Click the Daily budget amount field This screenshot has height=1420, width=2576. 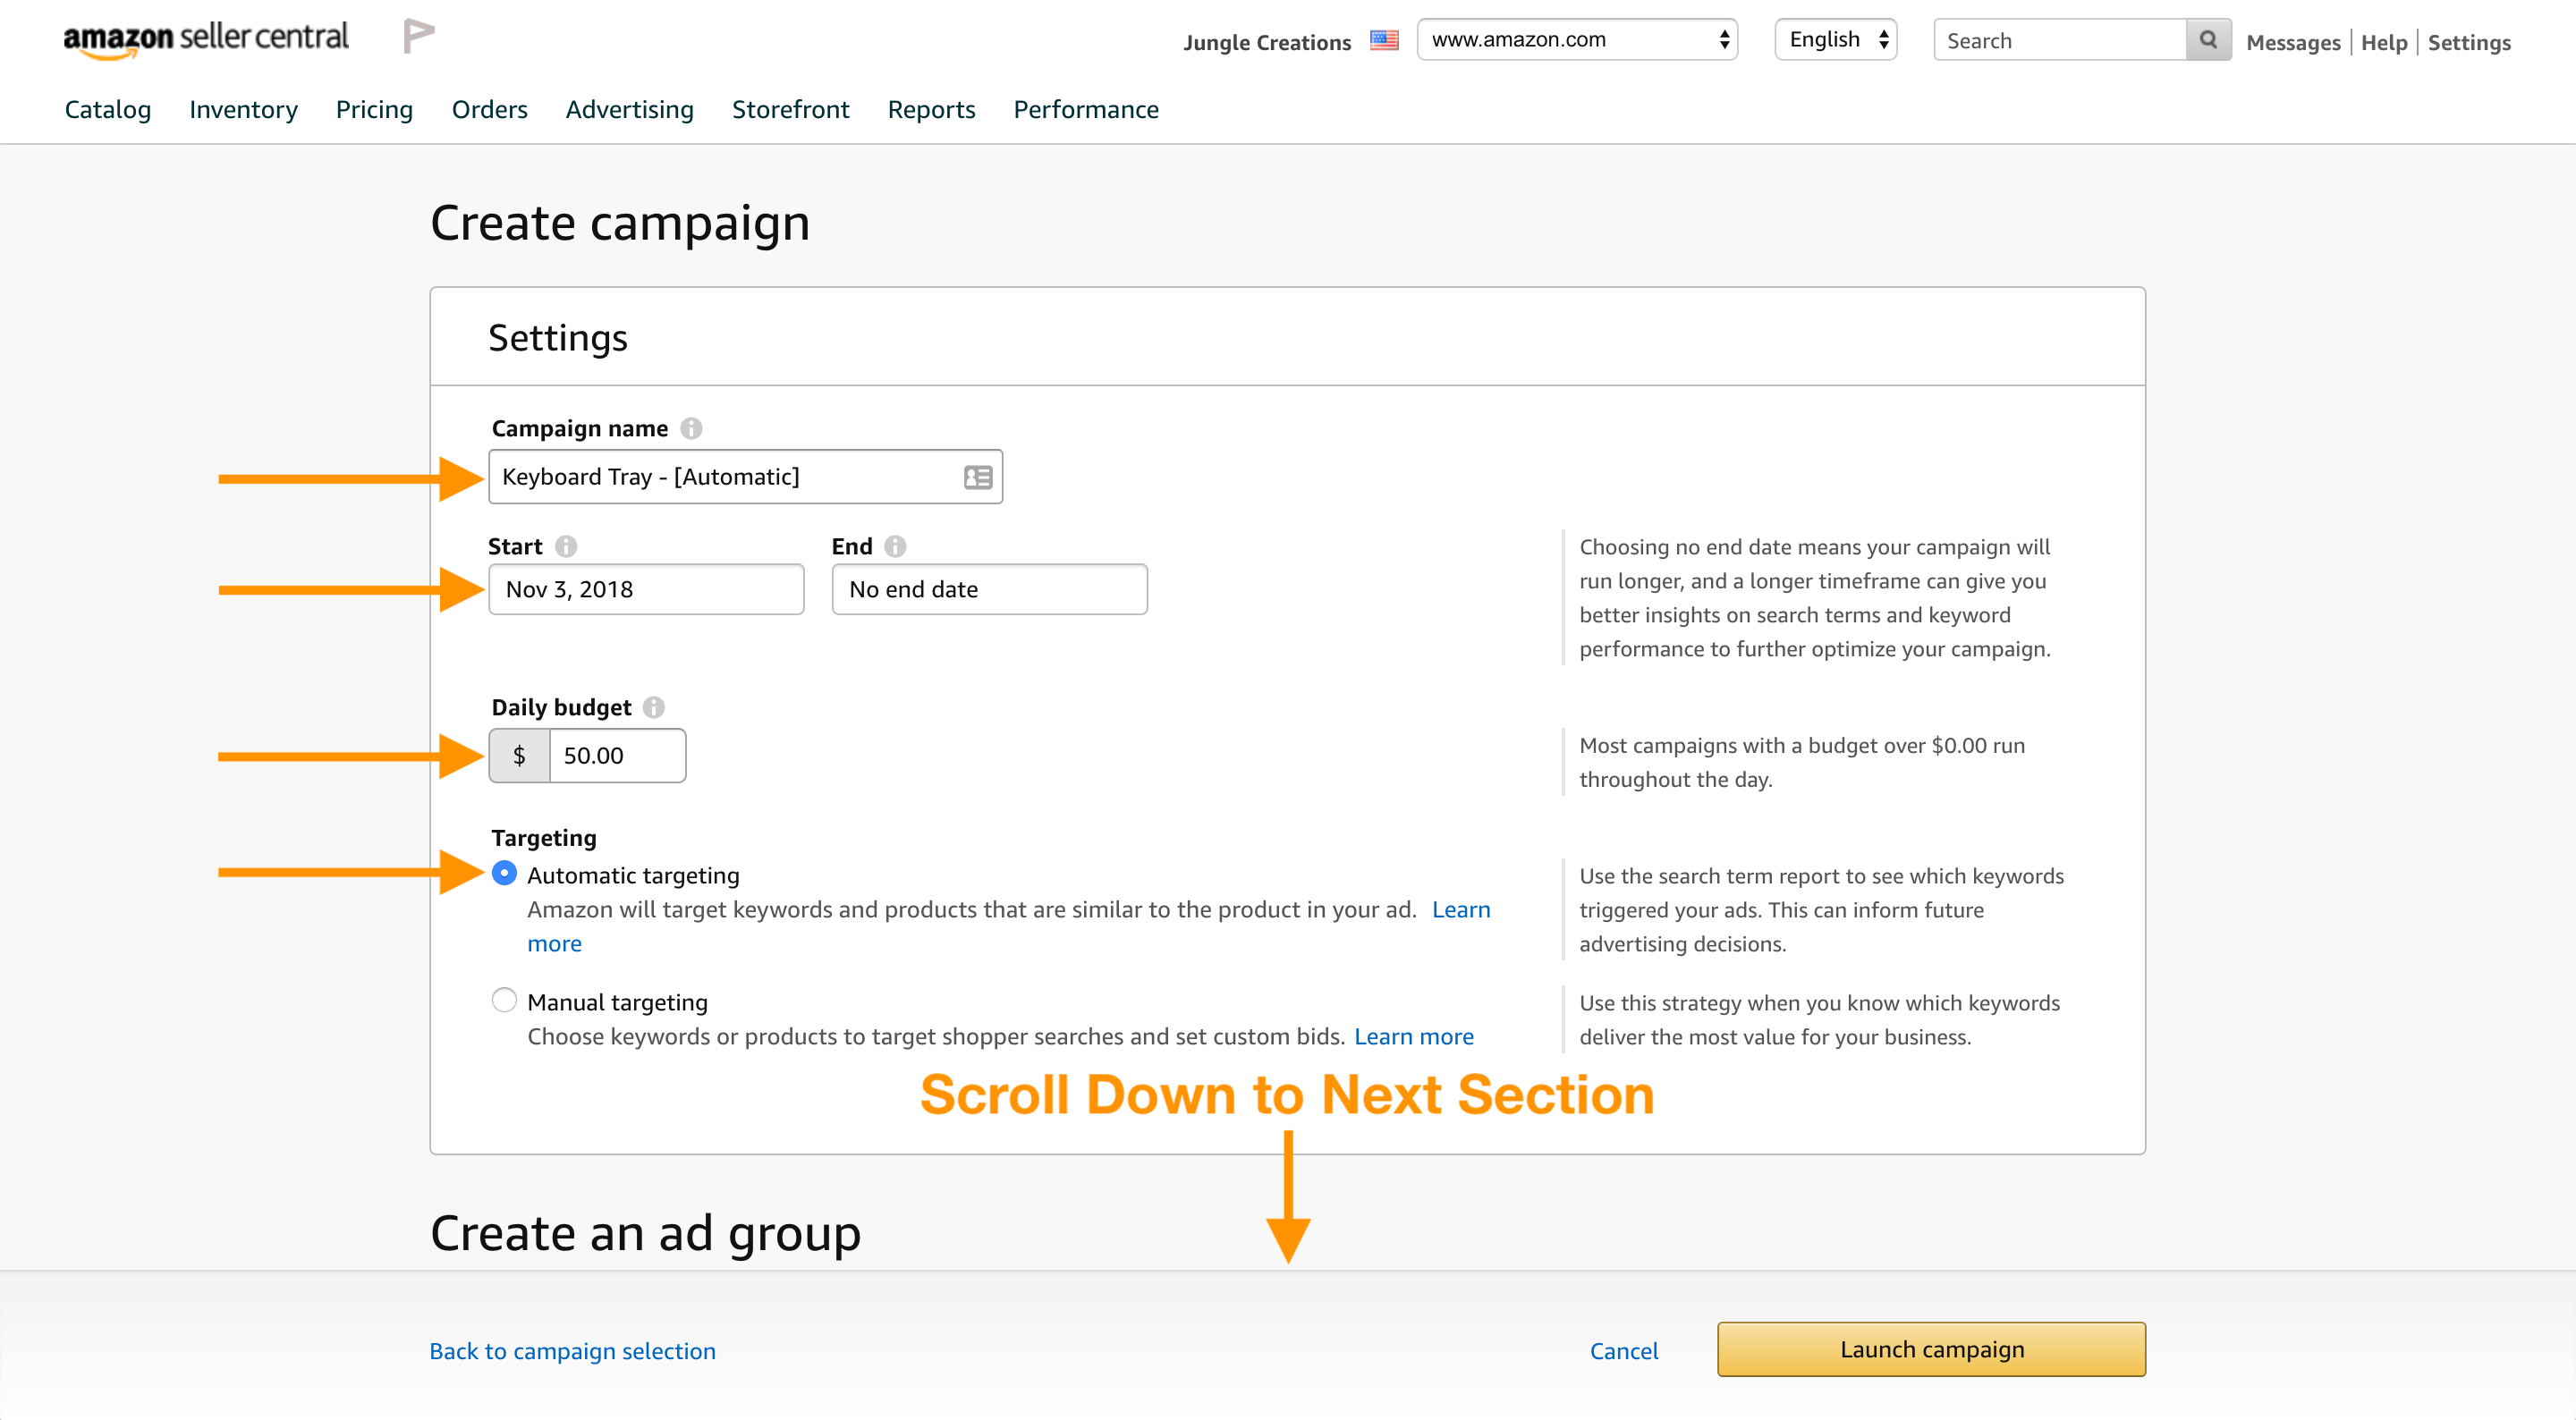click(616, 756)
